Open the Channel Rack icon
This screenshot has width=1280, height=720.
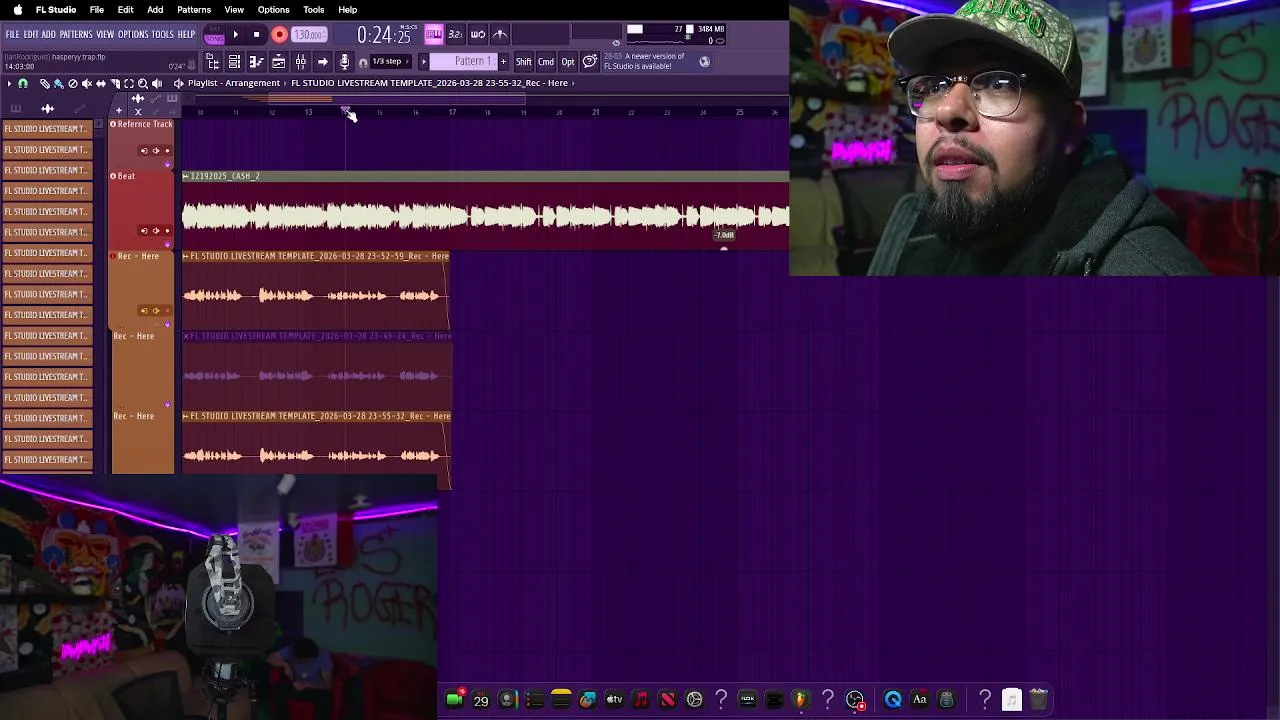(234, 62)
